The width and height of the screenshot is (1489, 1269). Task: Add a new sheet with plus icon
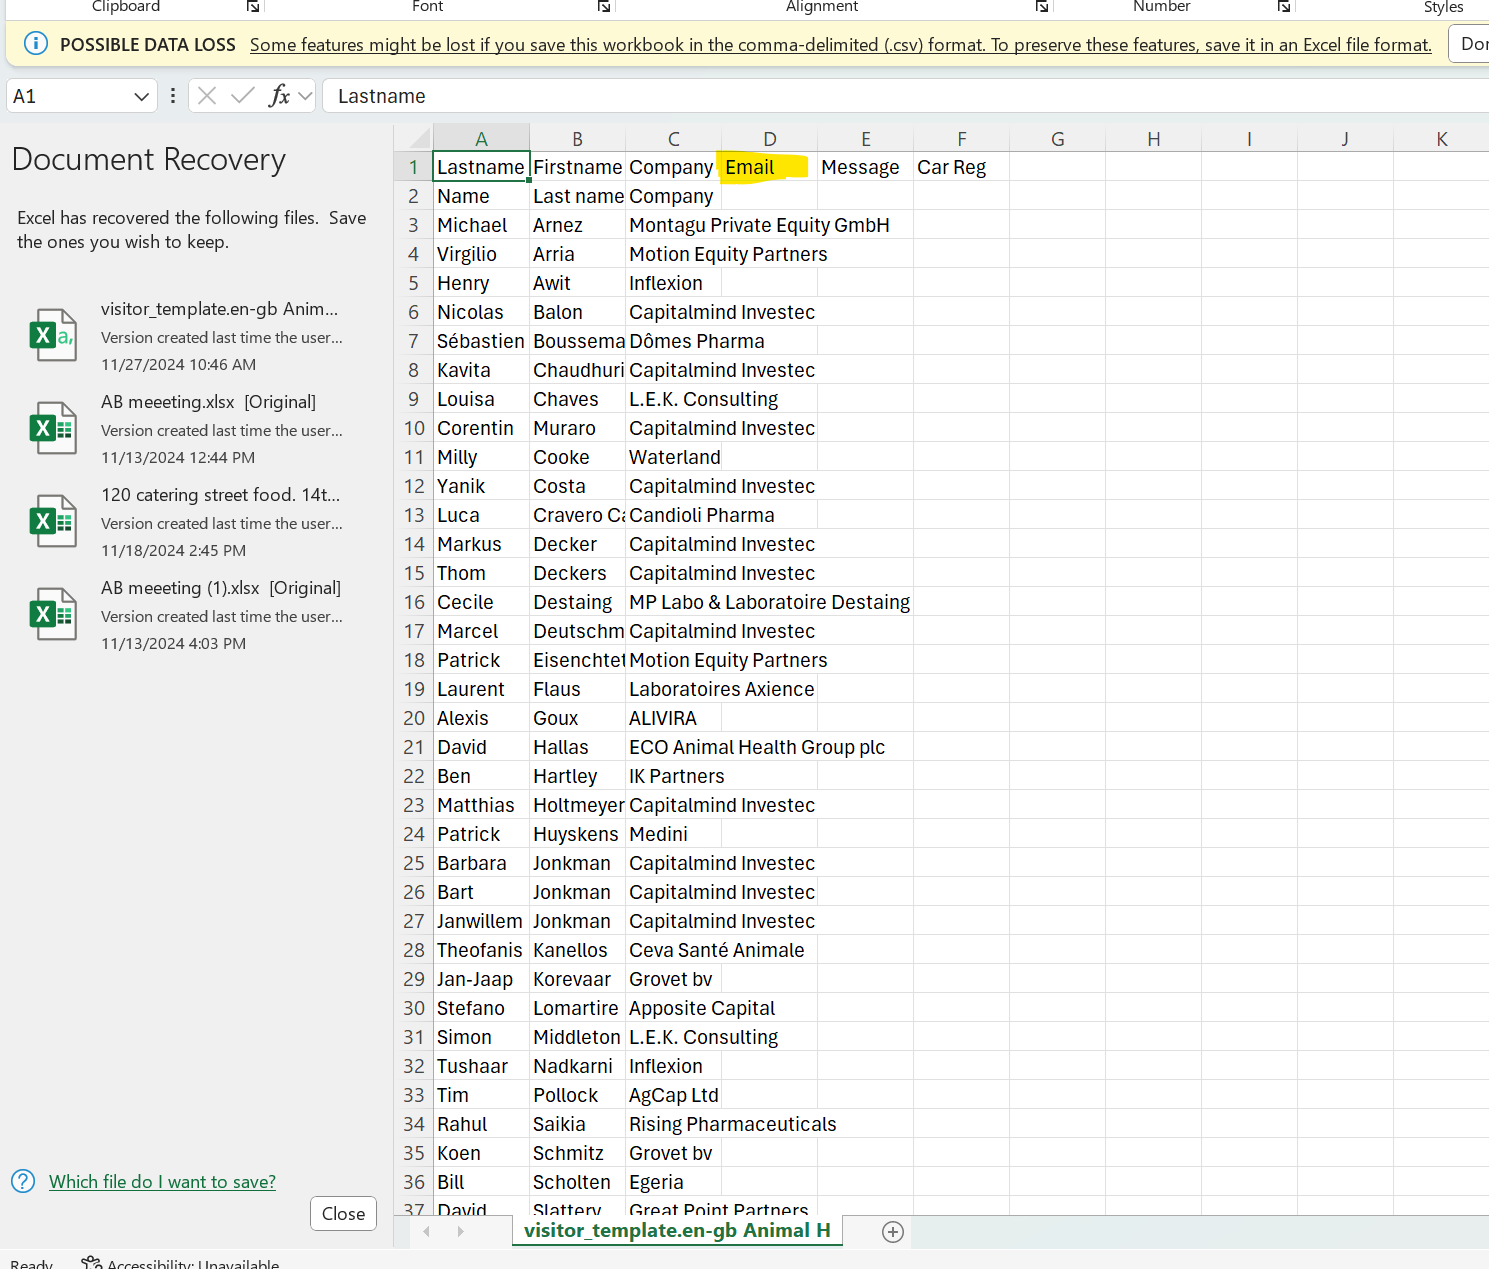tap(893, 1232)
